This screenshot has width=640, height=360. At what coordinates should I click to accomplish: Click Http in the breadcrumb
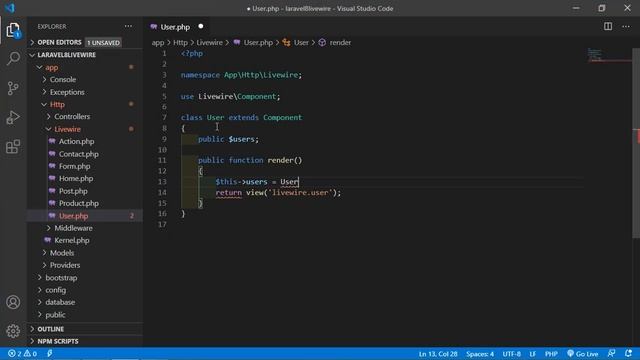point(180,42)
